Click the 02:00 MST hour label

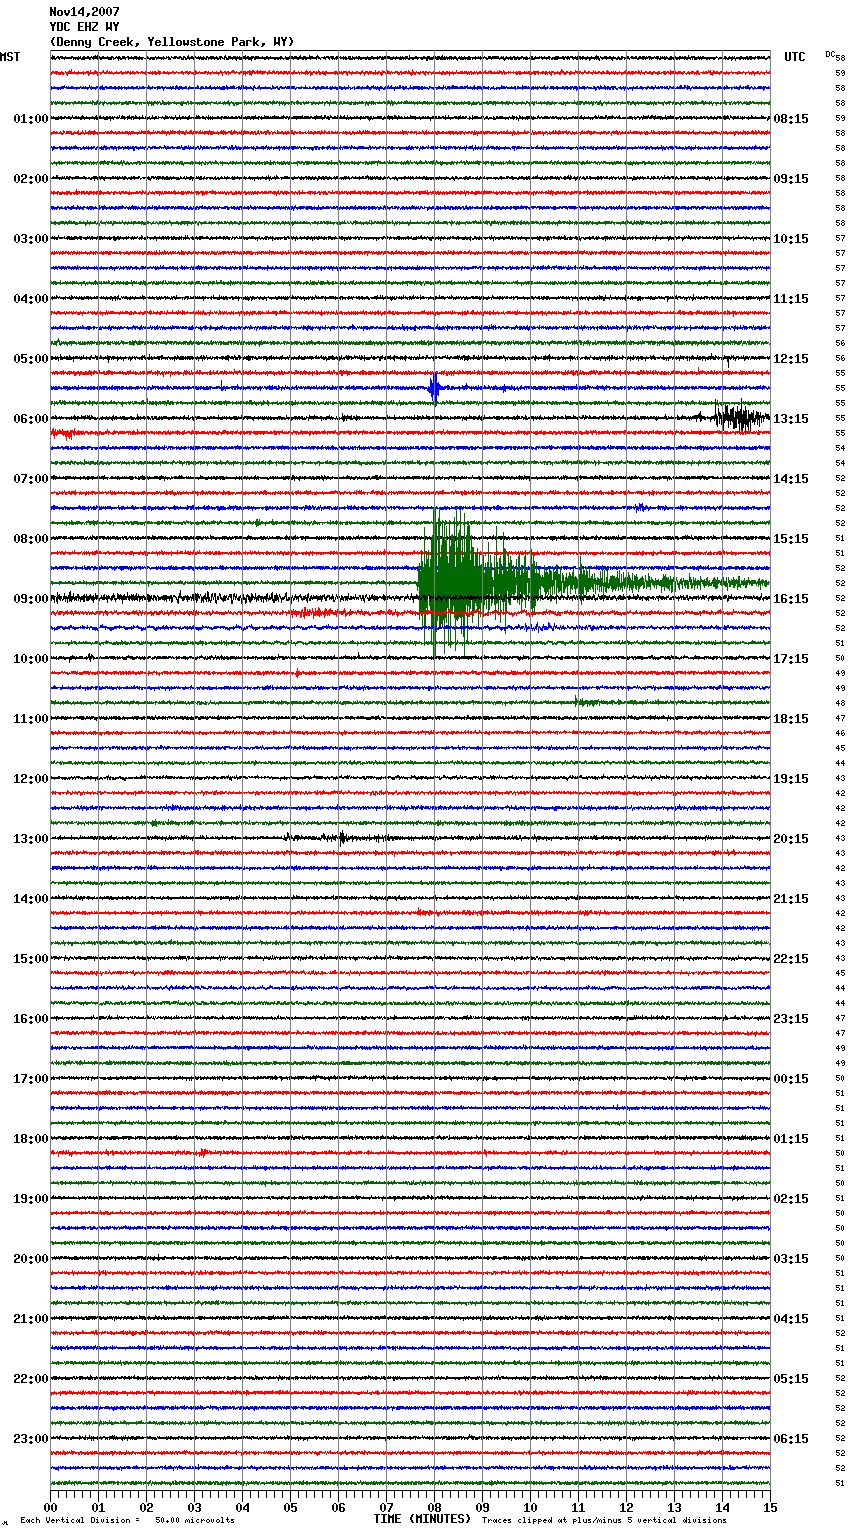[x=30, y=179]
